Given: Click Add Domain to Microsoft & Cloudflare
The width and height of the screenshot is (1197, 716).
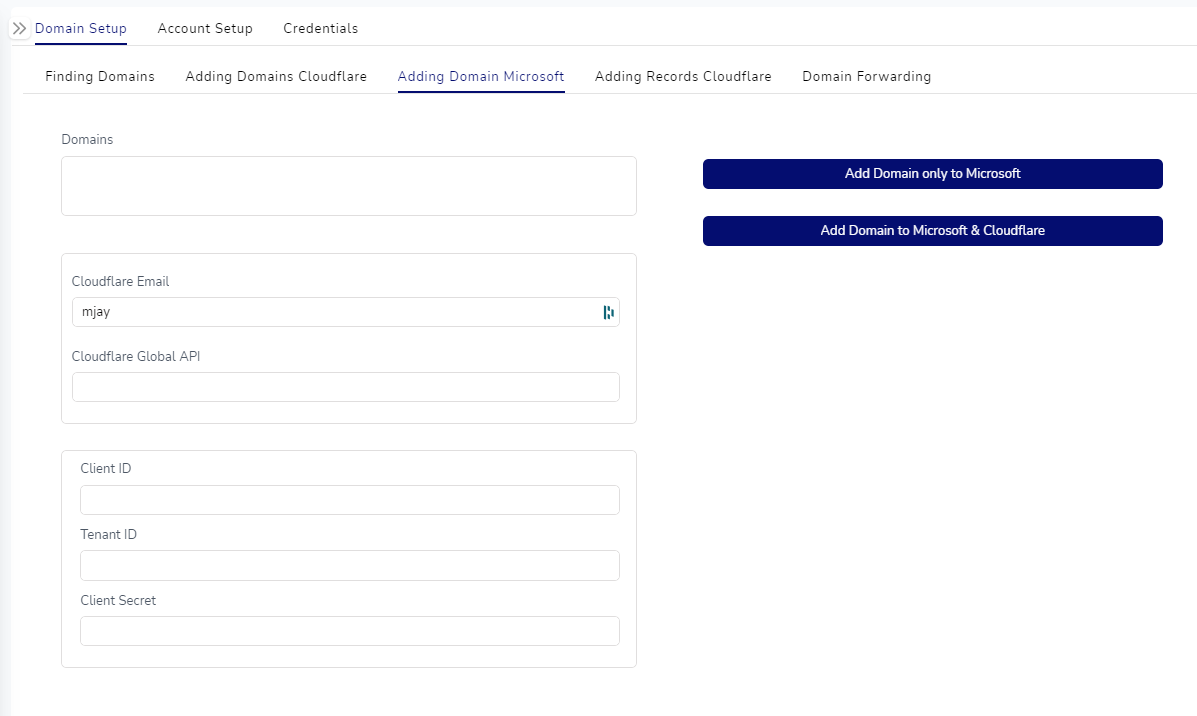Looking at the screenshot, I should click(933, 231).
